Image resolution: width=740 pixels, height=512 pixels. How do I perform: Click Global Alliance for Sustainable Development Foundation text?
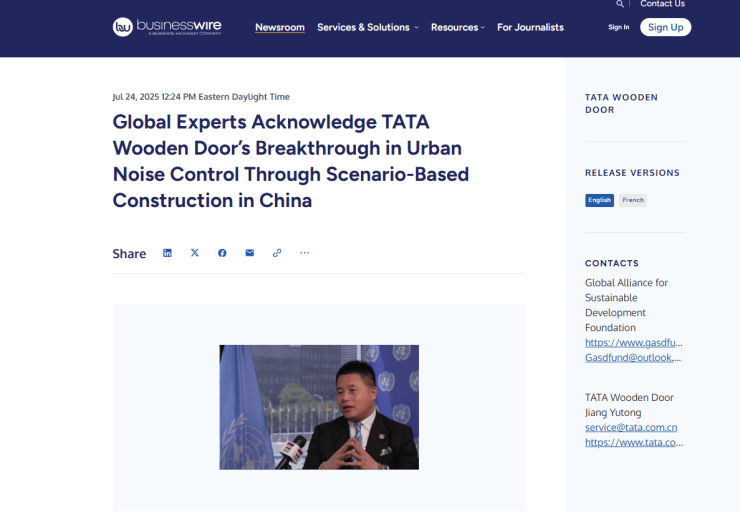tap(626, 305)
